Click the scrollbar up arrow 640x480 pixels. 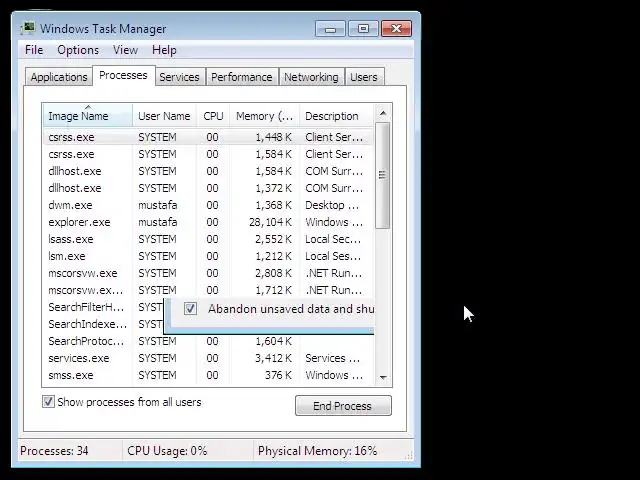click(383, 113)
